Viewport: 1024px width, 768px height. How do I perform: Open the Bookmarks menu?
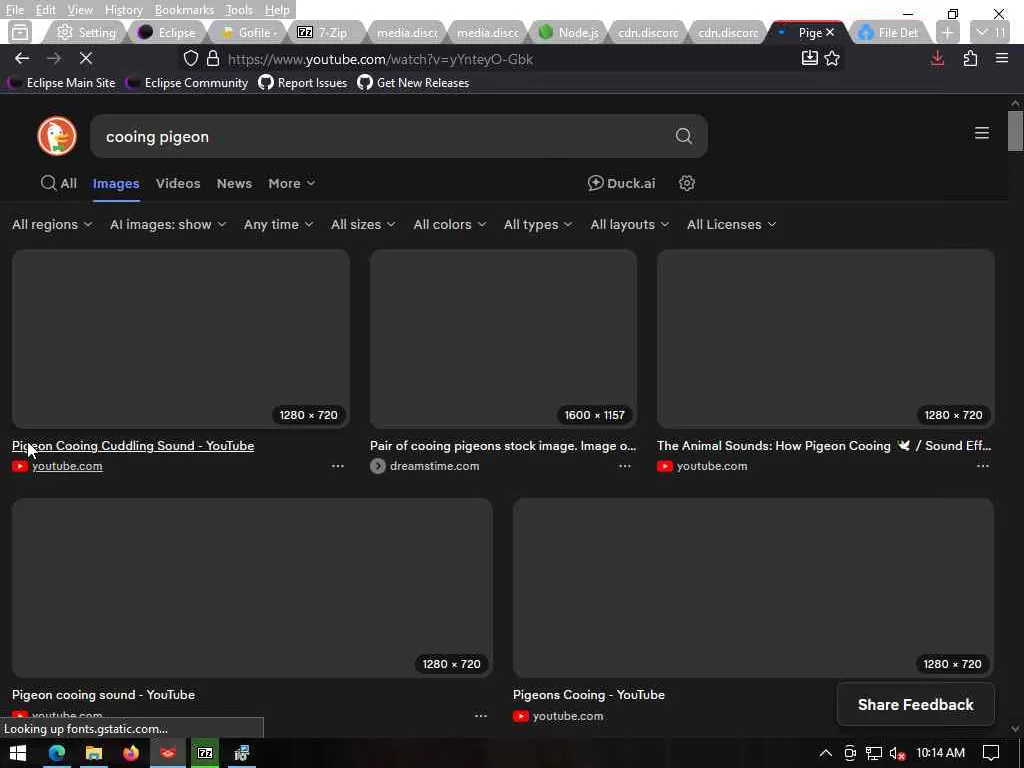click(184, 10)
